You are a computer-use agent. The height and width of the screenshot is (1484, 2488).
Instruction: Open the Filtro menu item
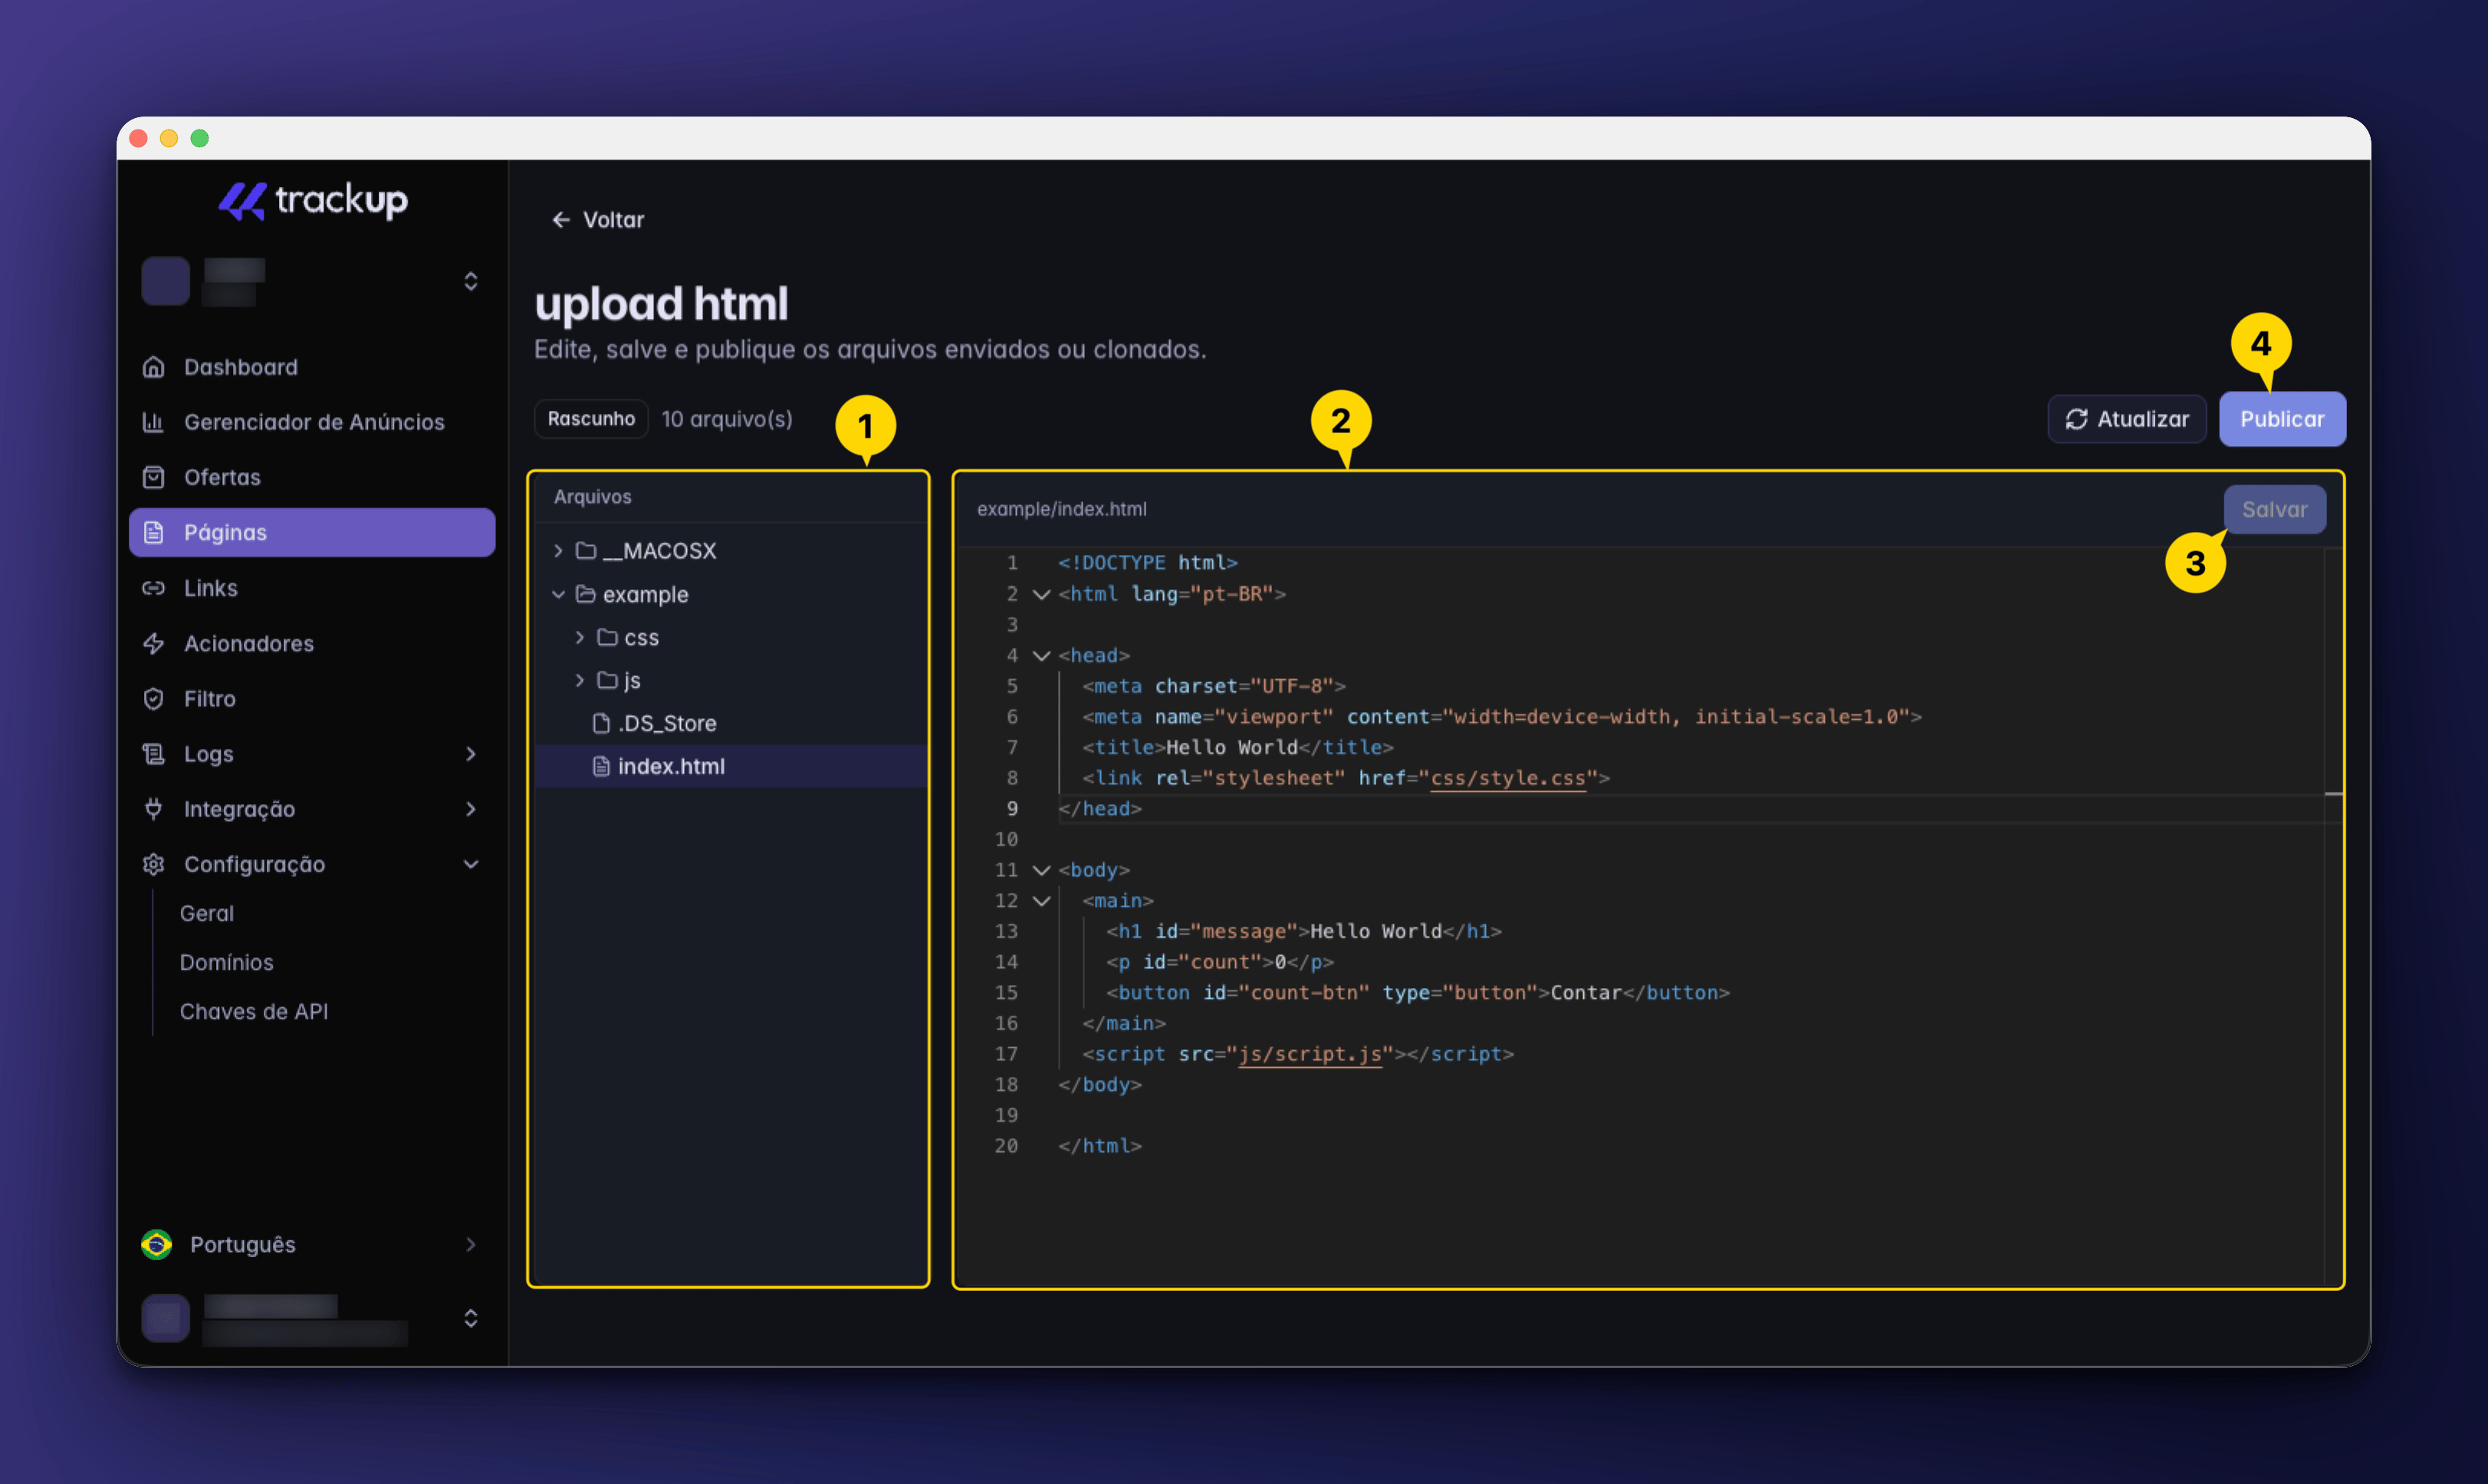pyautogui.click(x=312, y=698)
